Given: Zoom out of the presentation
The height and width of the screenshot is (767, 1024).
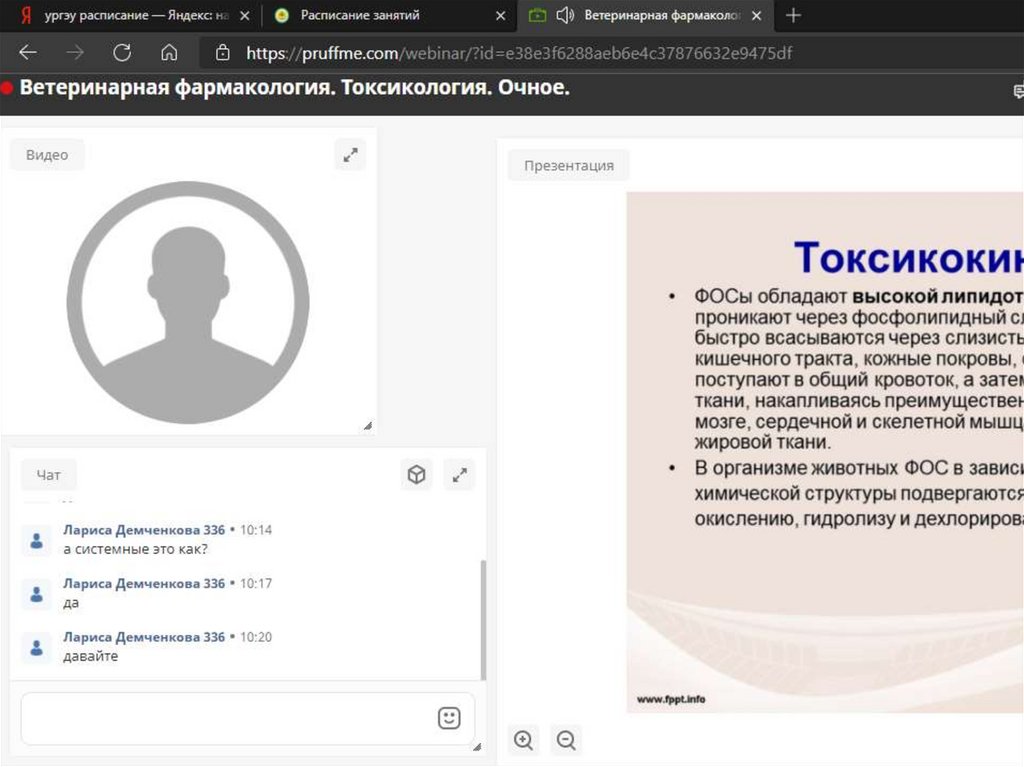Looking at the screenshot, I should point(566,740).
